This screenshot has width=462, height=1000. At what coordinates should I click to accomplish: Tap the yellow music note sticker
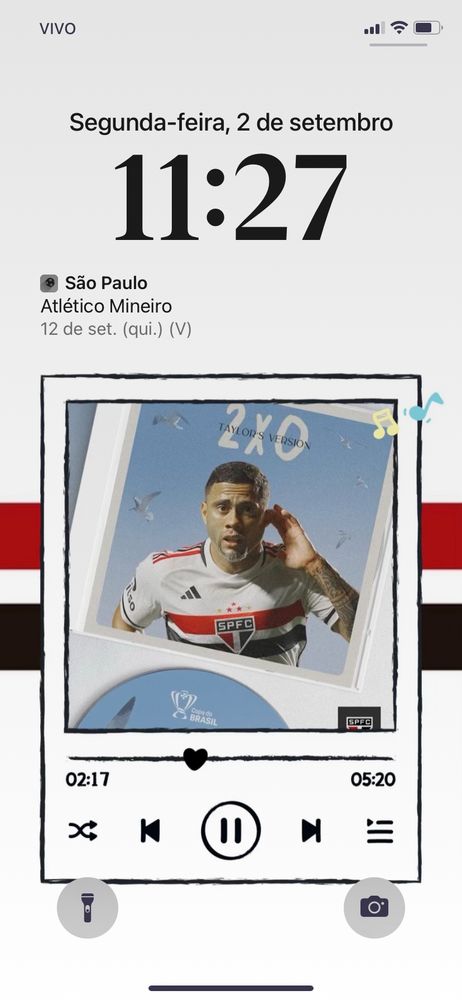(385, 425)
